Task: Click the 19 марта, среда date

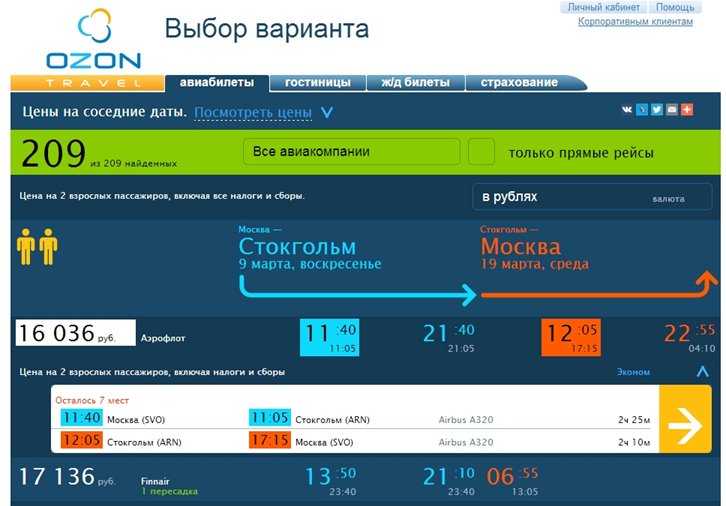Action: [x=535, y=264]
